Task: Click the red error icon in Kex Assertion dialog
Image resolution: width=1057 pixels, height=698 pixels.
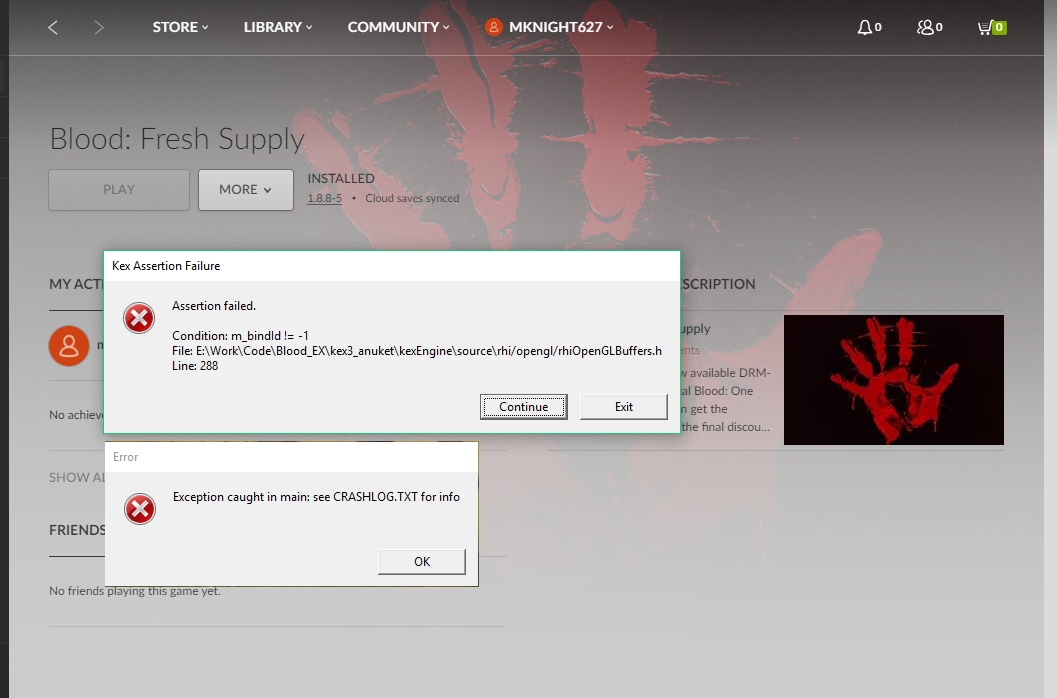Action: [139, 318]
